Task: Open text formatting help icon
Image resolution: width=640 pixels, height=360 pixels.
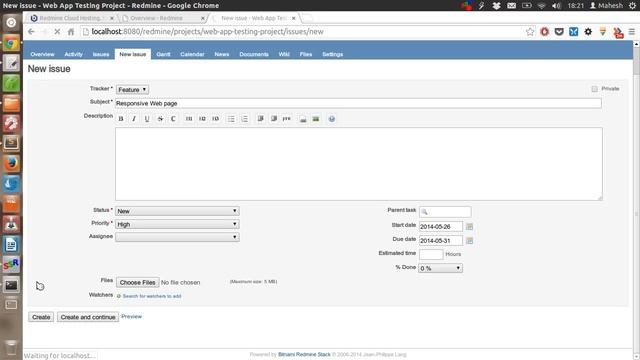Action: 332,119
